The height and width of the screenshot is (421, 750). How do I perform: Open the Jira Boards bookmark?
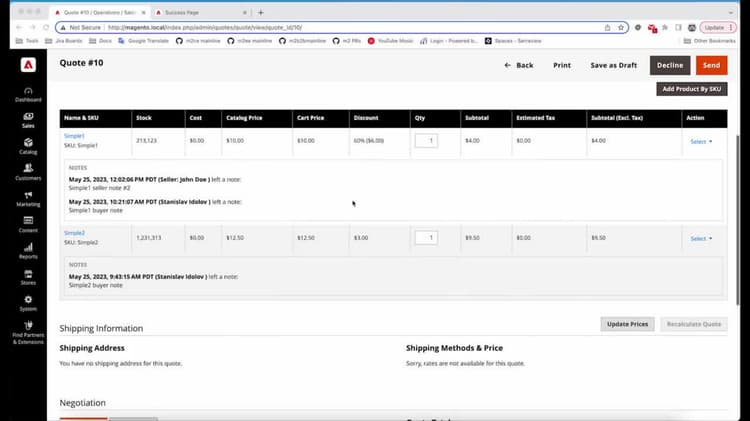[64, 41]
